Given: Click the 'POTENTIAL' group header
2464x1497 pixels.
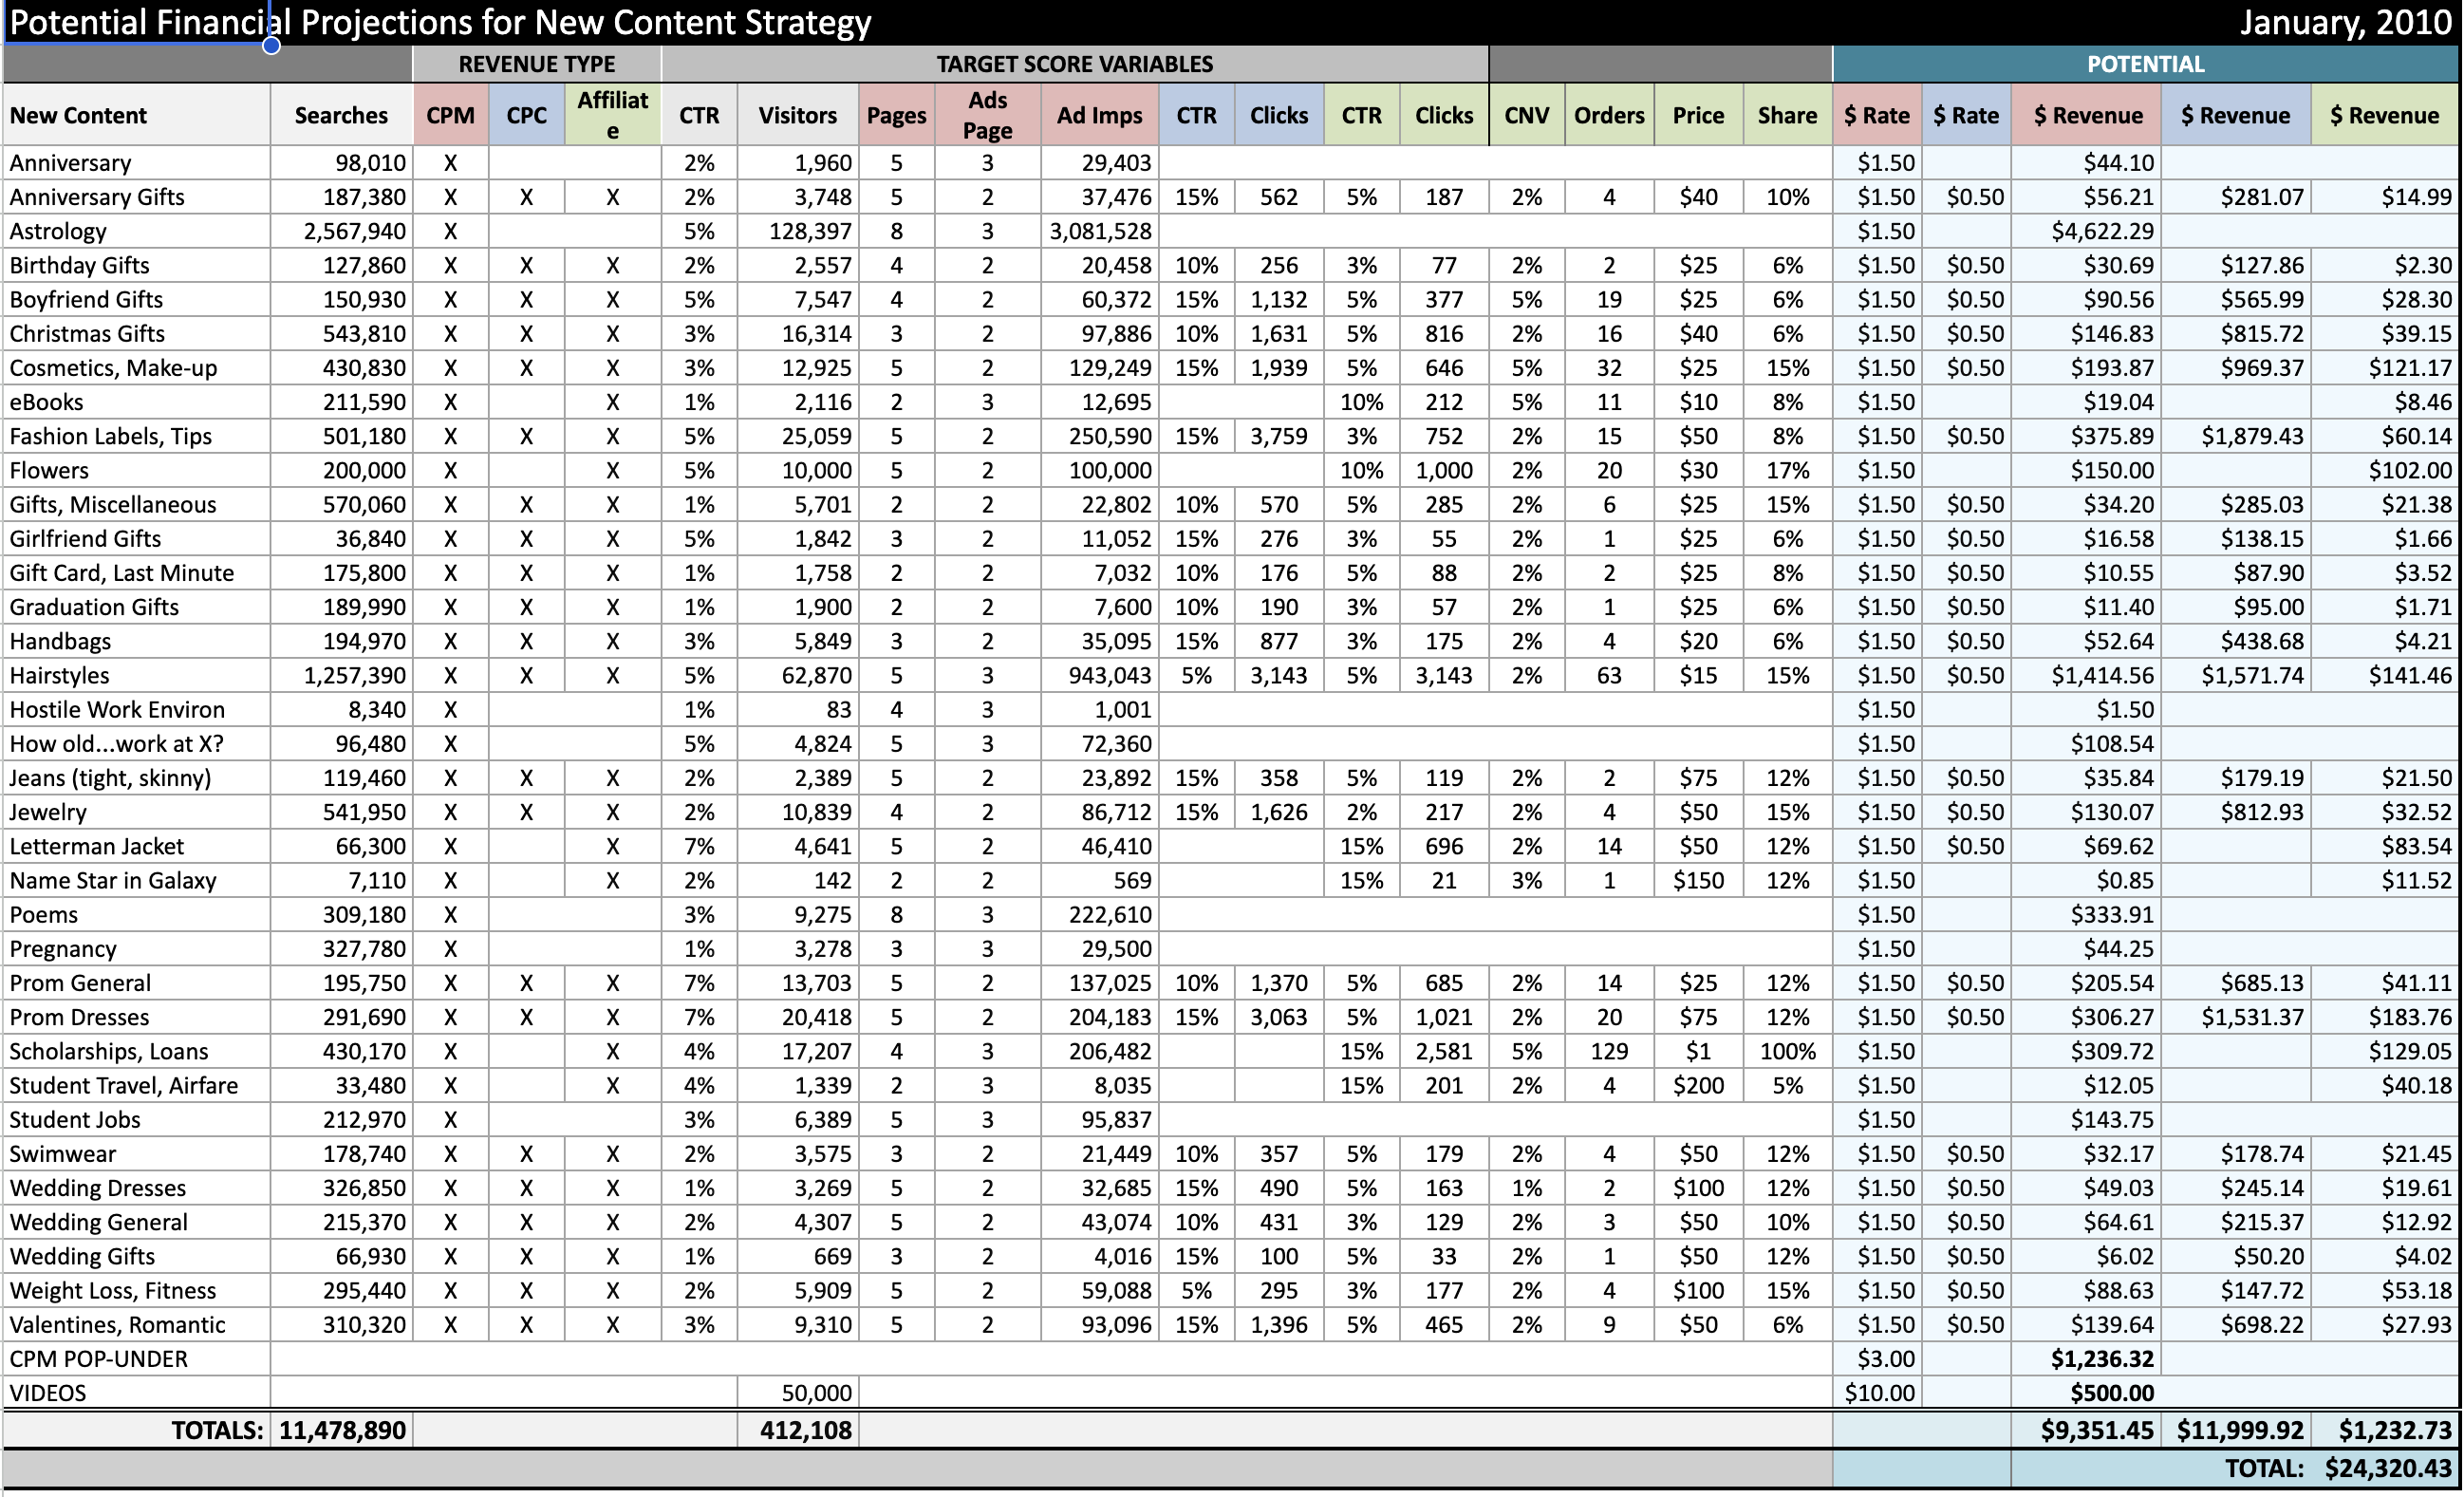Looking at the screenshot, I should pos(2146,64).
